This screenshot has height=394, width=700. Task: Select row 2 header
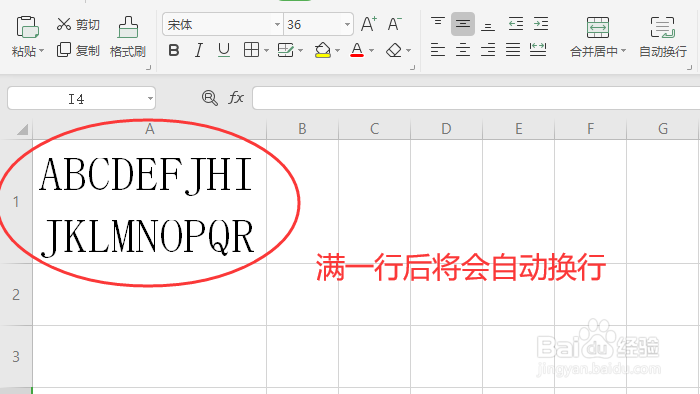(x=16, y=294)
